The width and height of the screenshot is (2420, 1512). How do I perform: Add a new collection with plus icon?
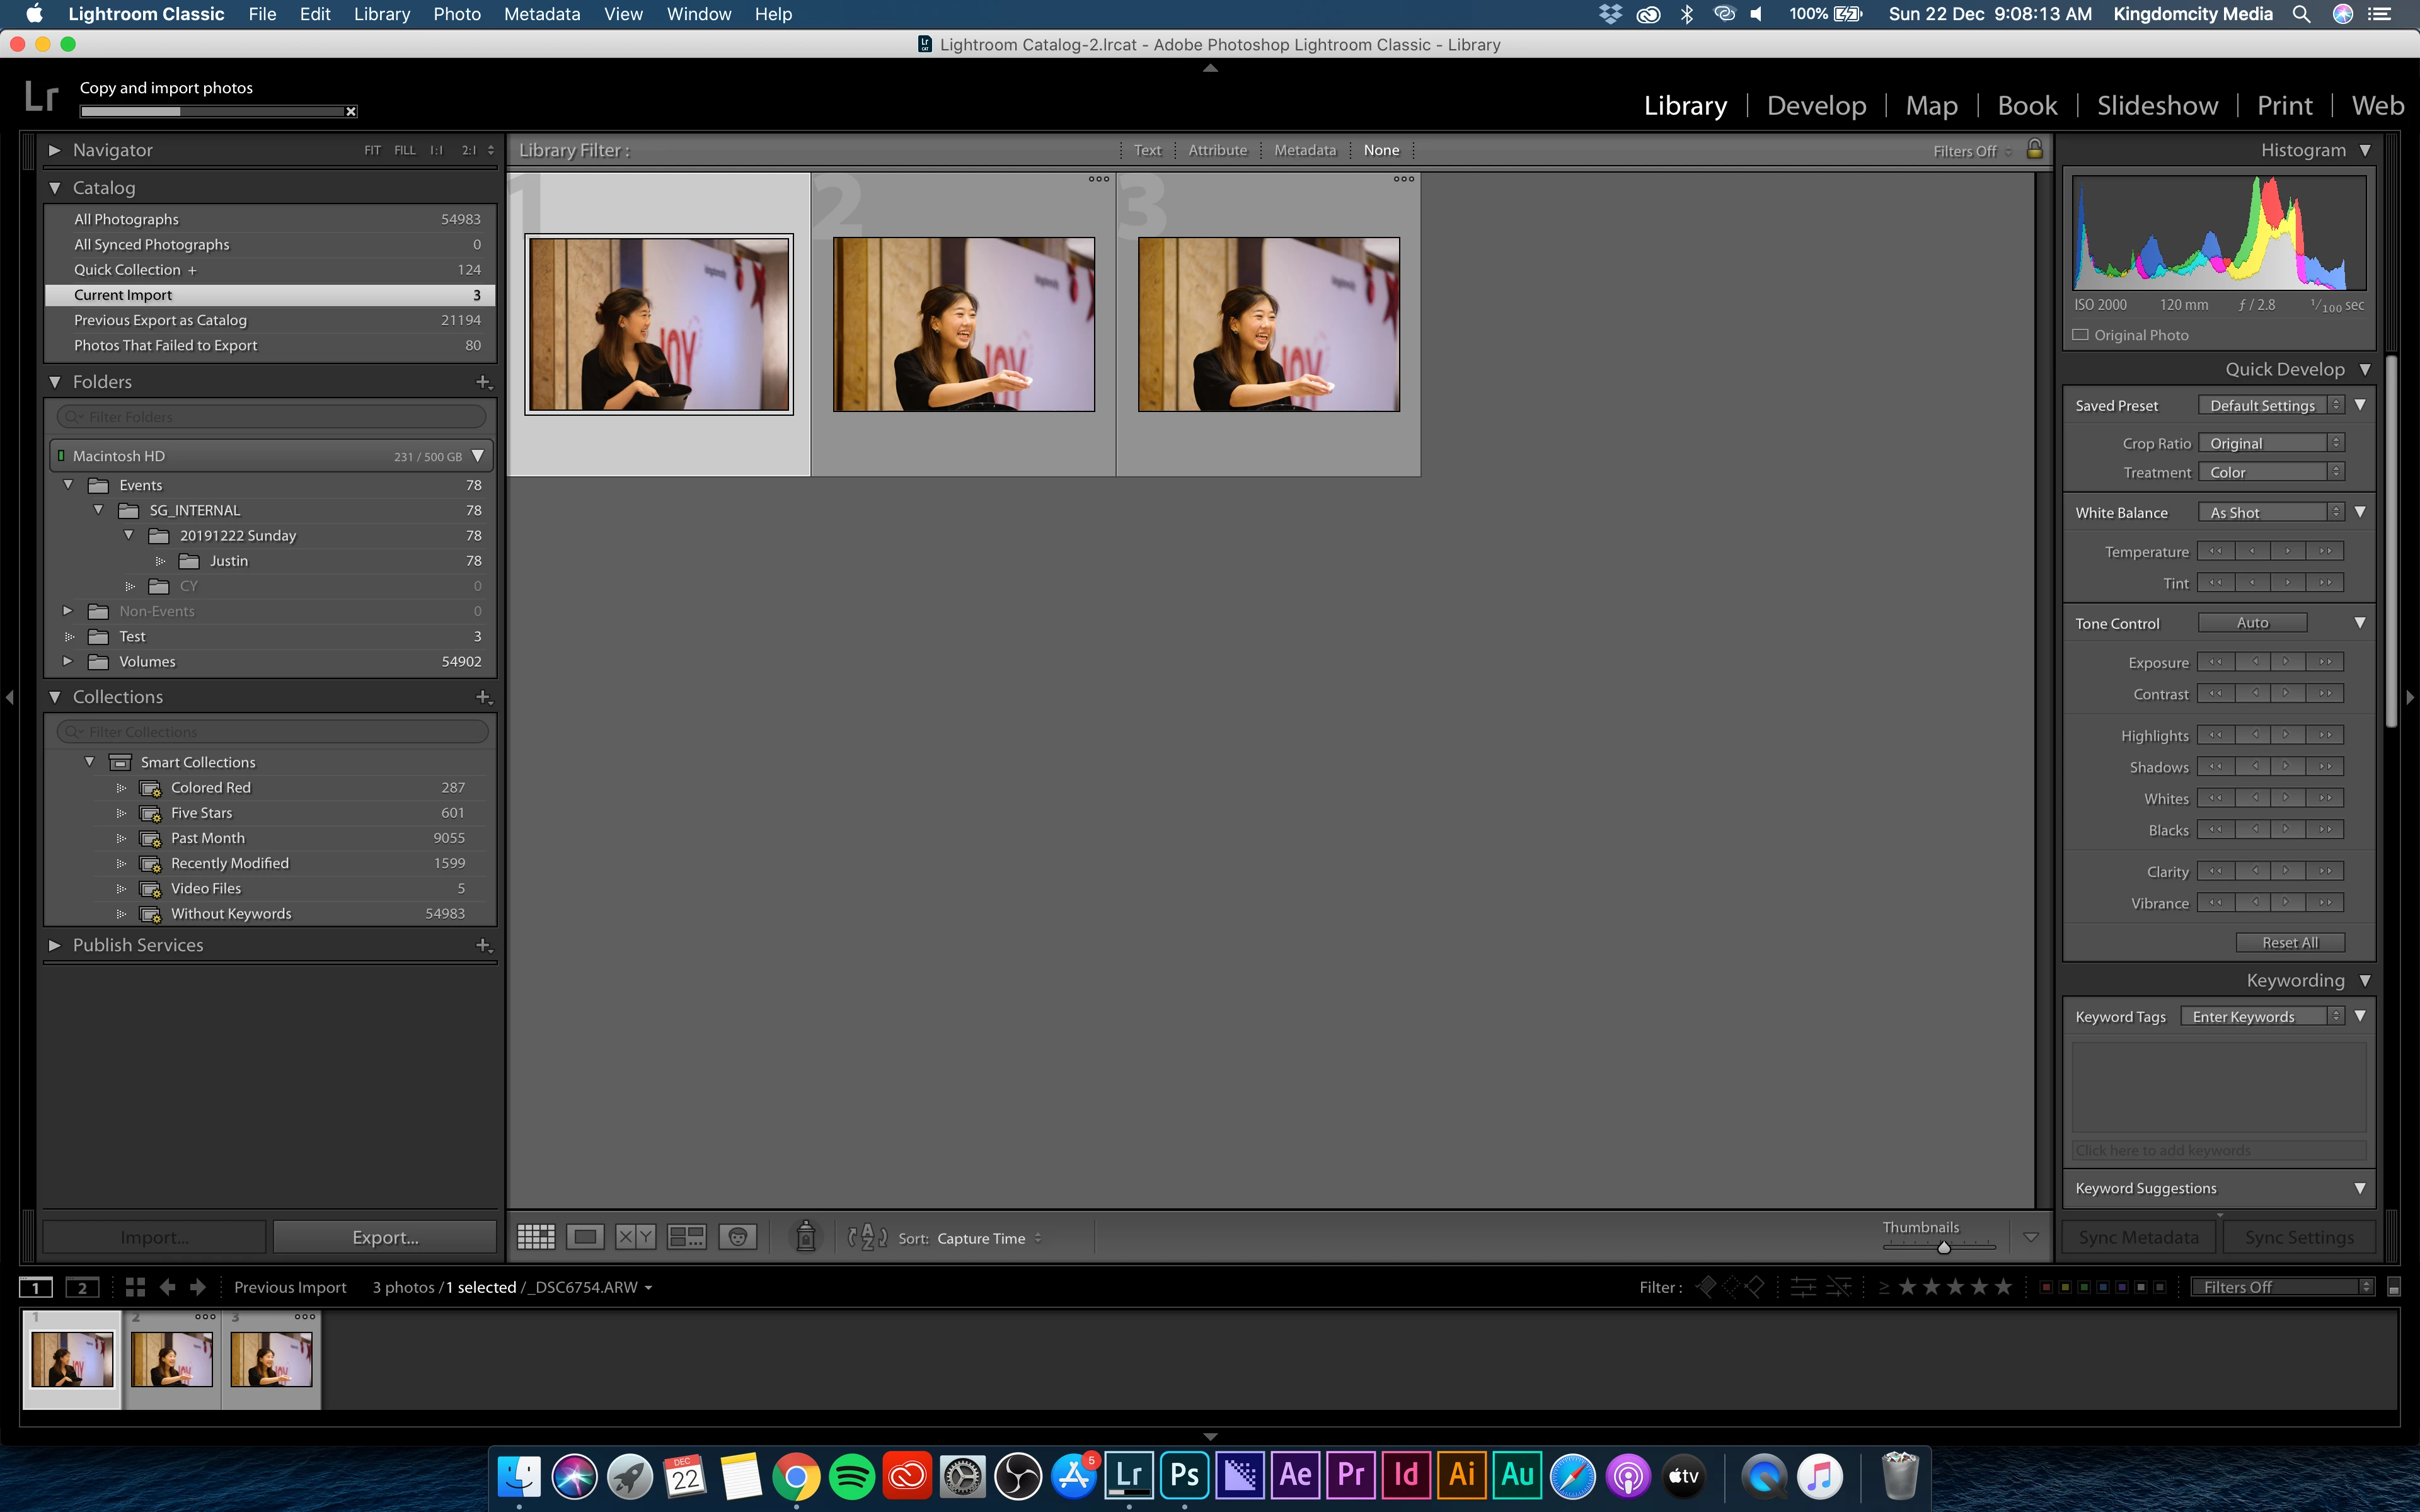click(483, 697)
